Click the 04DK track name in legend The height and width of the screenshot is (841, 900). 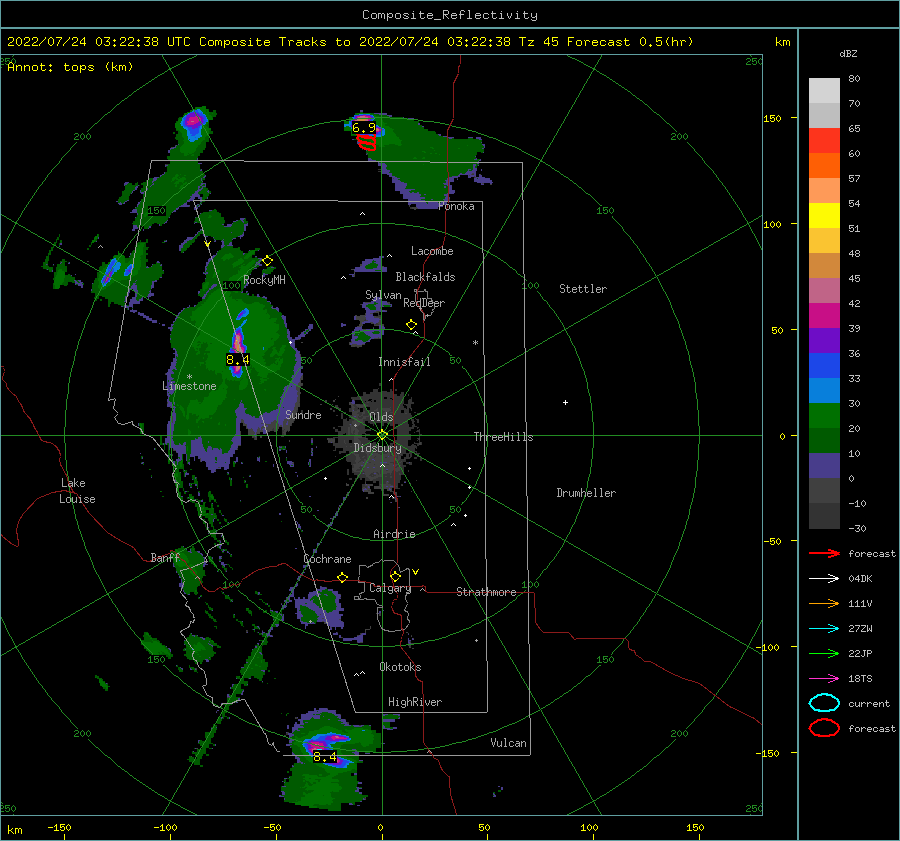click(x=860, y=579)
